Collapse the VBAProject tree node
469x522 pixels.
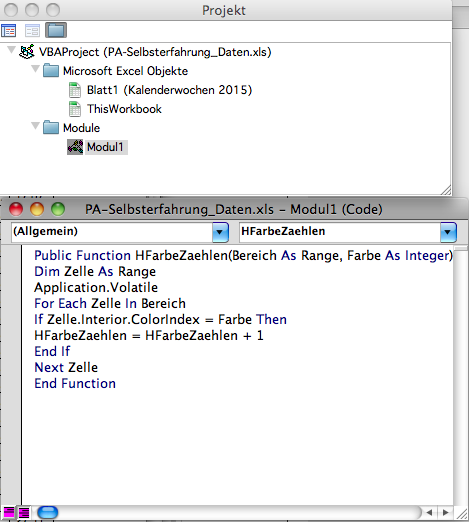[11, 50]
